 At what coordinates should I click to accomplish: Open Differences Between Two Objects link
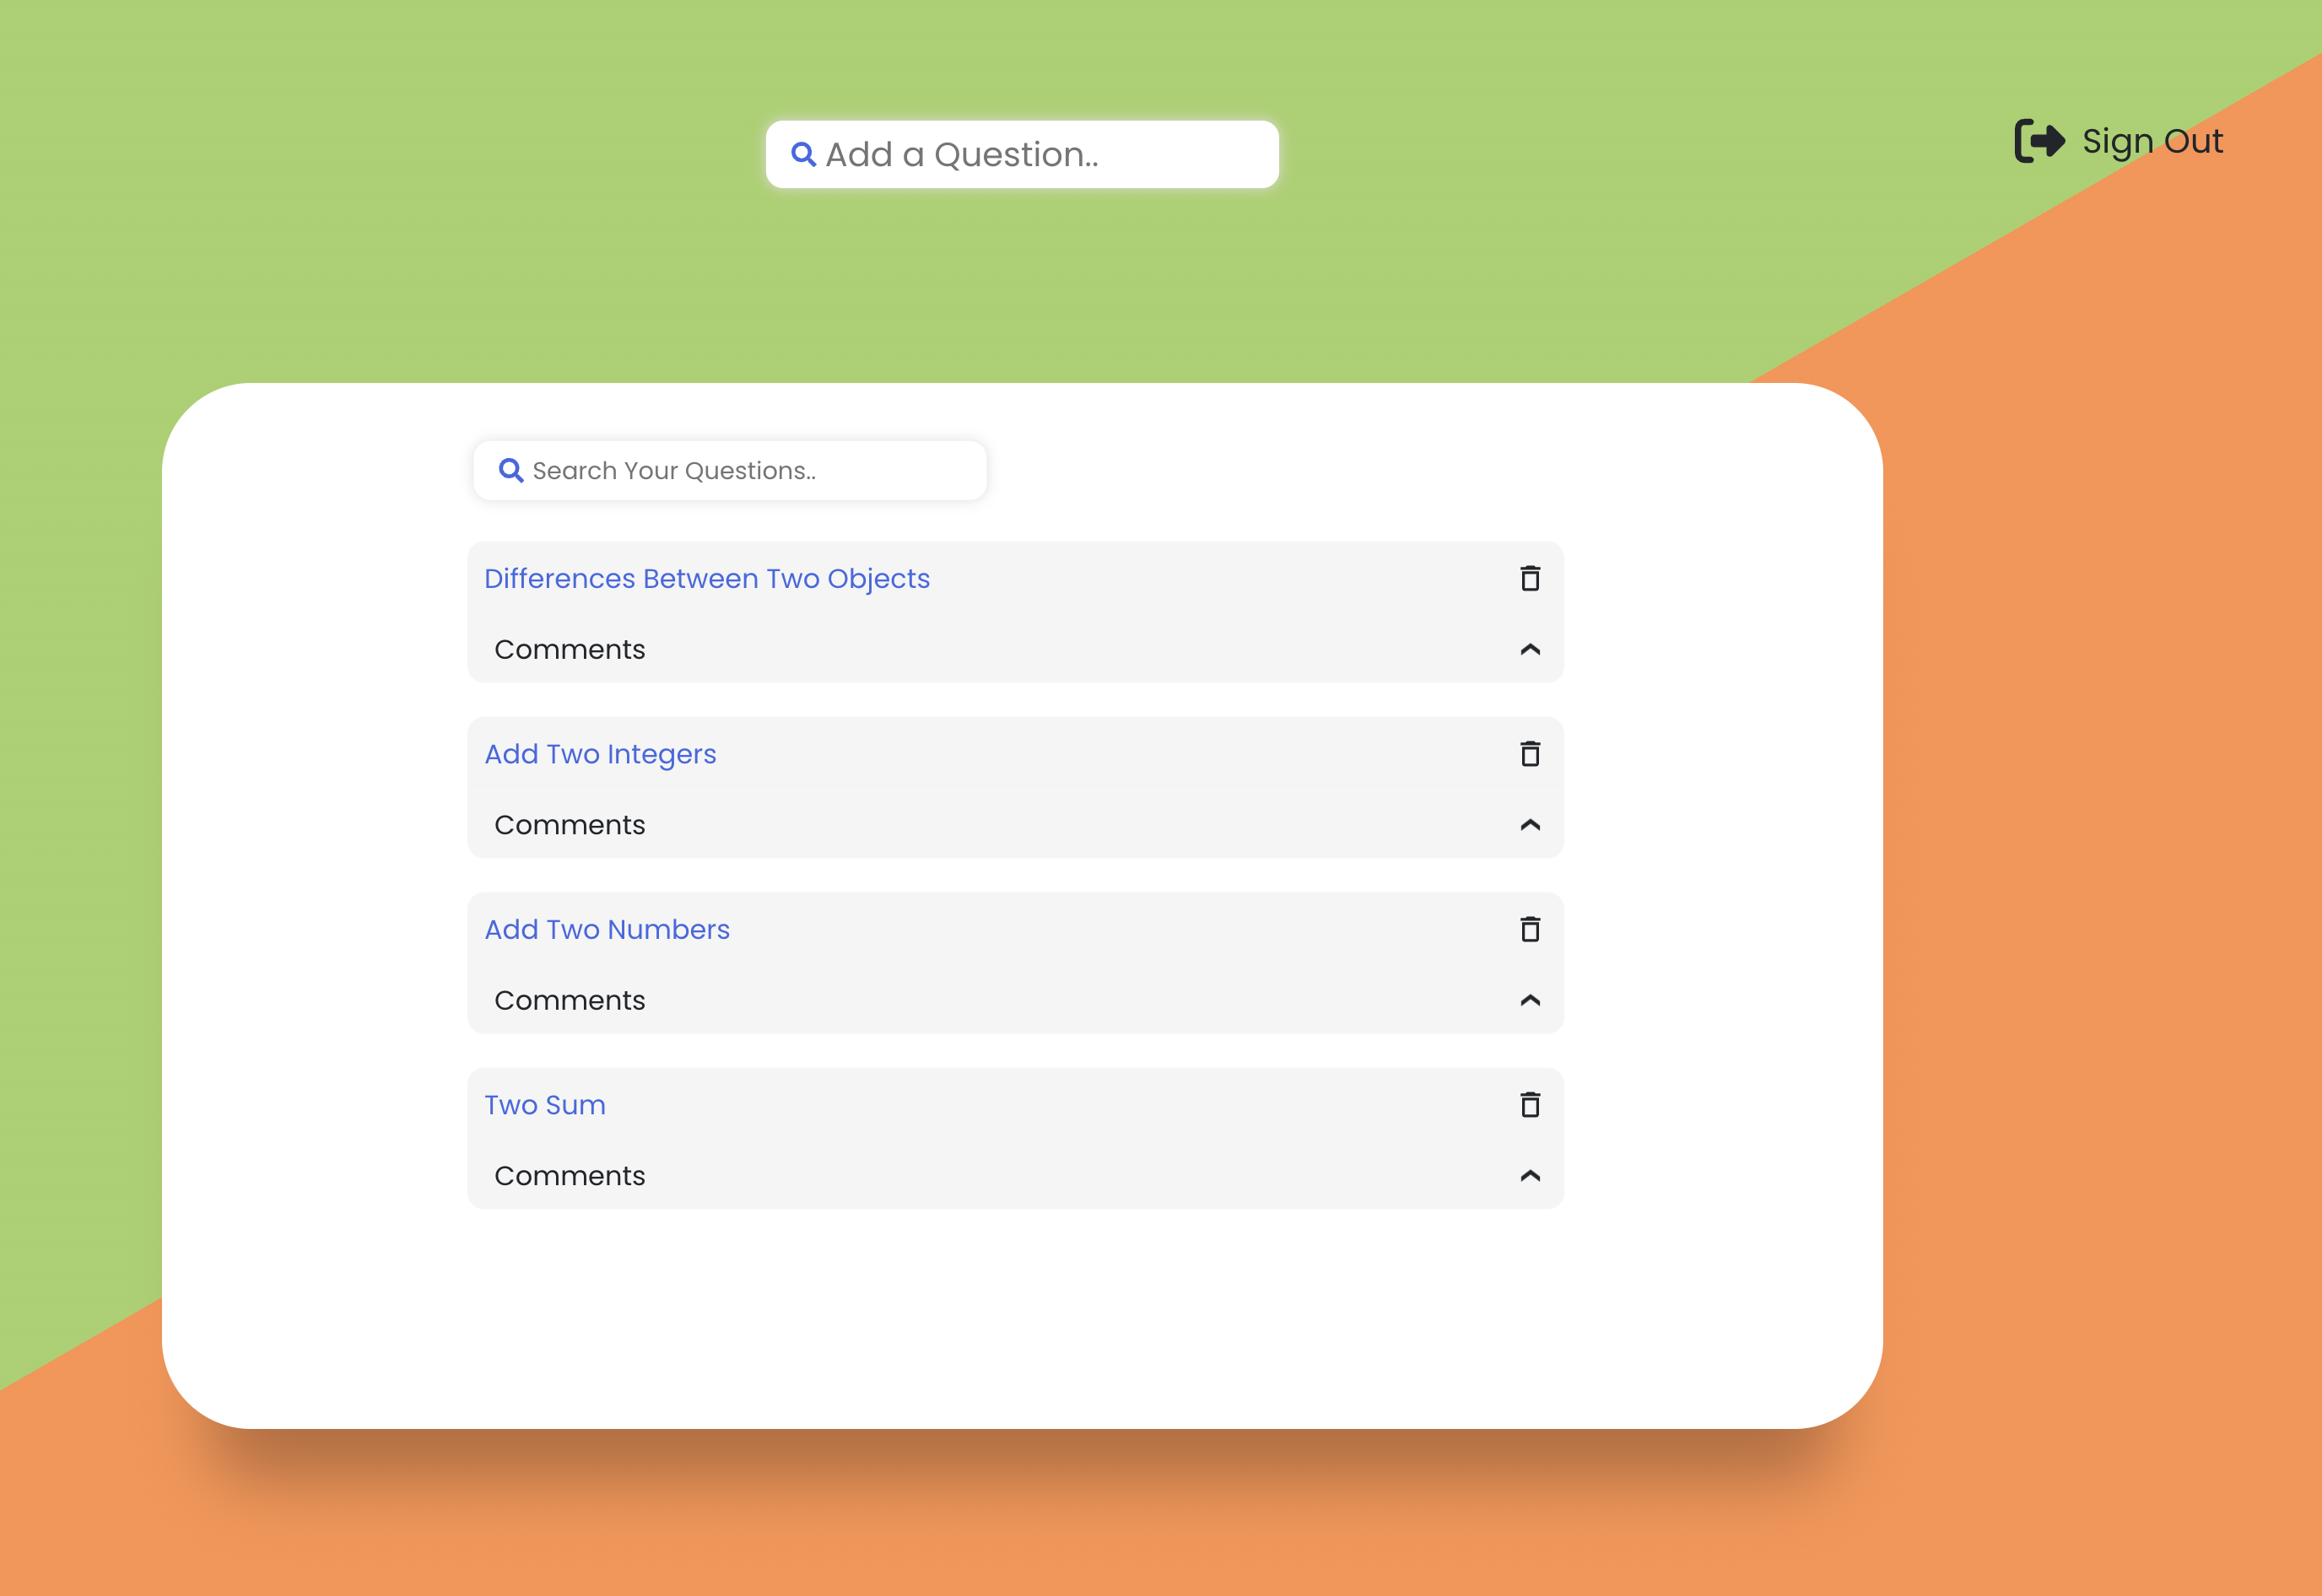(706, 578)
